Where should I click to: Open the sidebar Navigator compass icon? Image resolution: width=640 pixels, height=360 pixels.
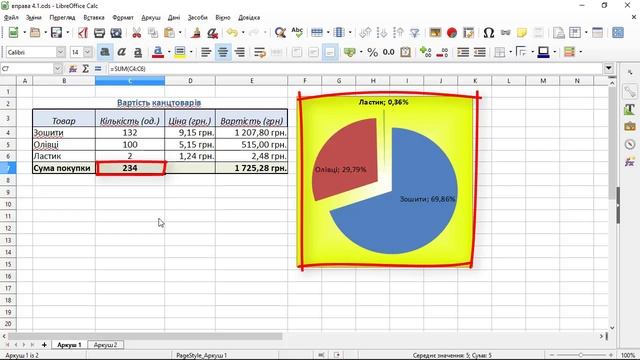click(x=630, y=144)
